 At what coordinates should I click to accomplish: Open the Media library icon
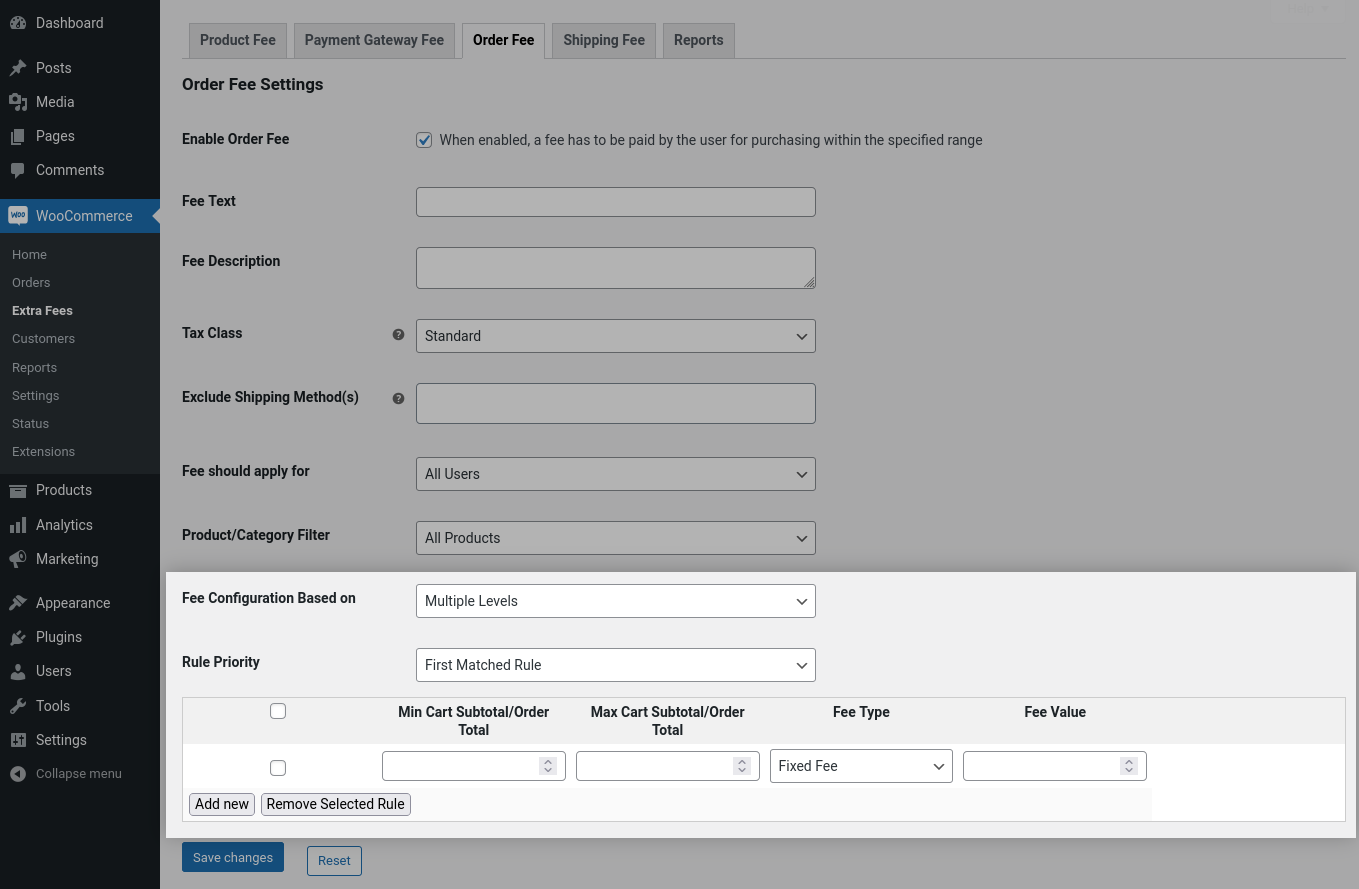pos(22,101)
